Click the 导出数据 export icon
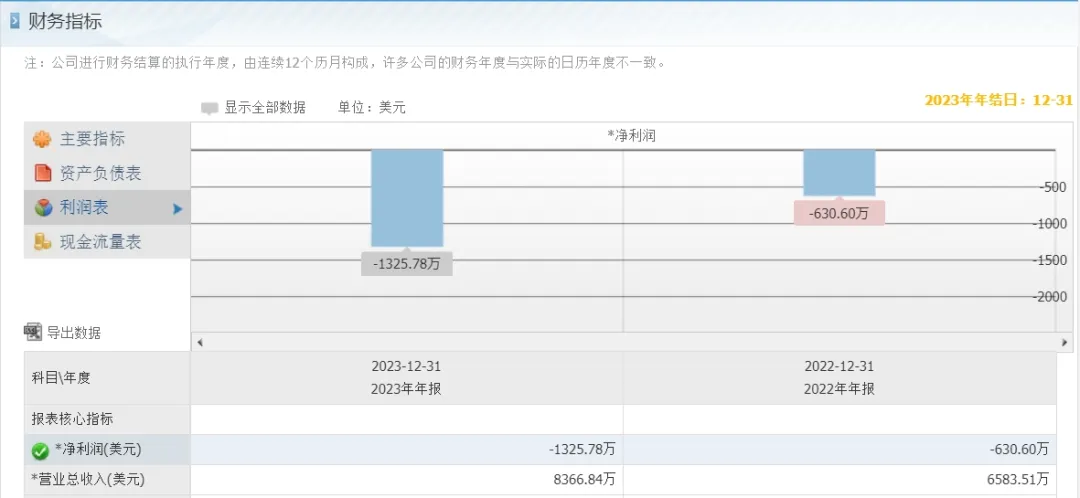1080x498 pixels. (x=32, y=332)
